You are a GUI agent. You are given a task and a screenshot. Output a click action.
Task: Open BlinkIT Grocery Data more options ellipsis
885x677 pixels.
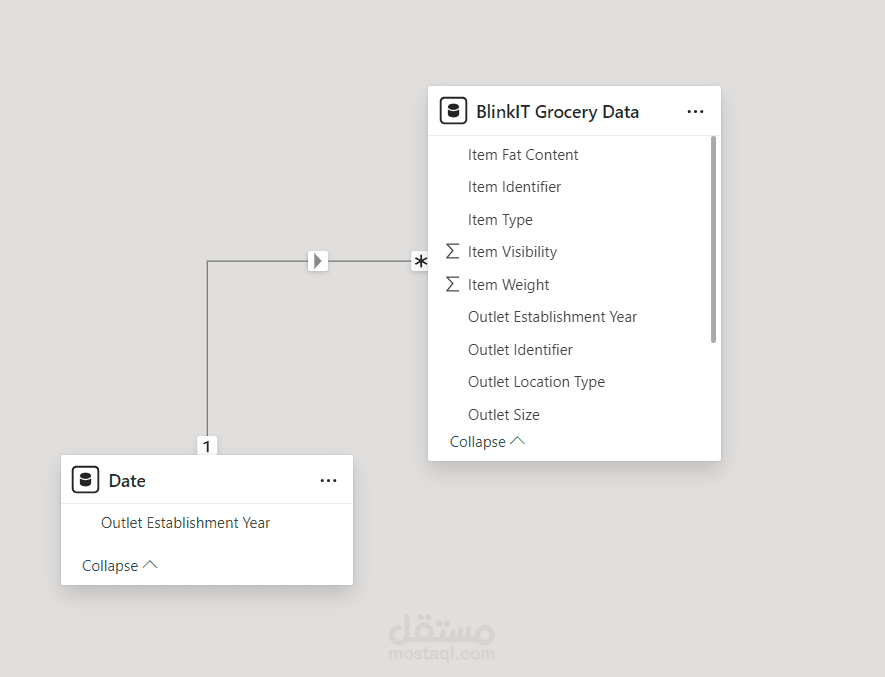(x=695, y=112)
